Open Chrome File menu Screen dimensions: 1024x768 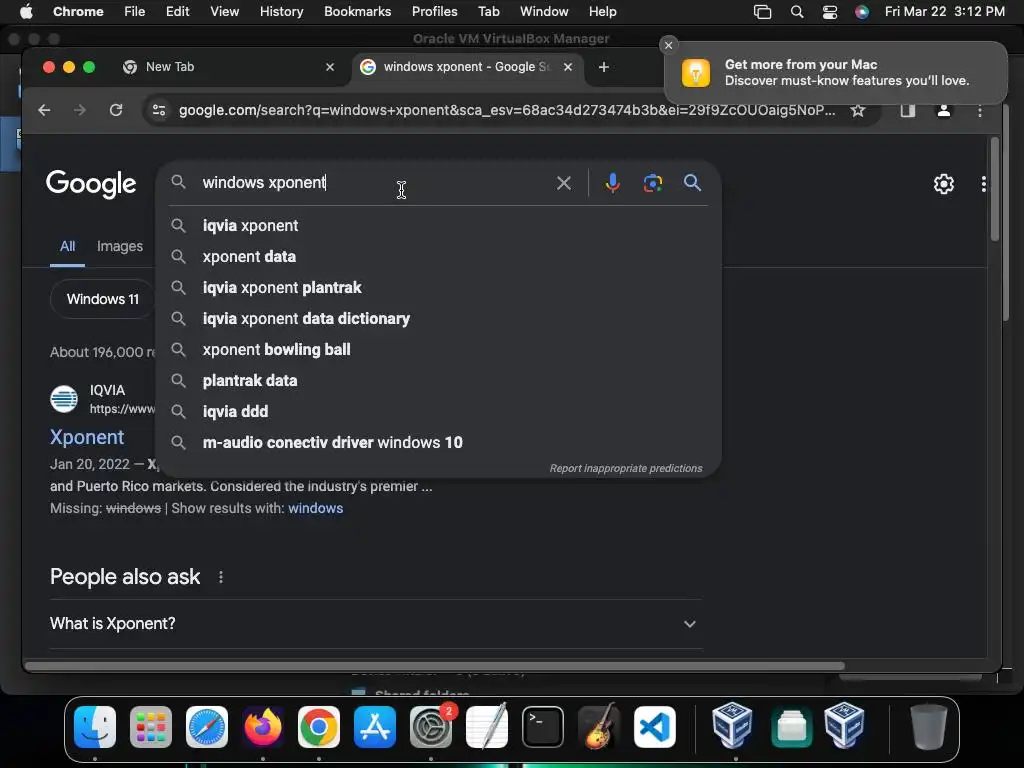135,12
